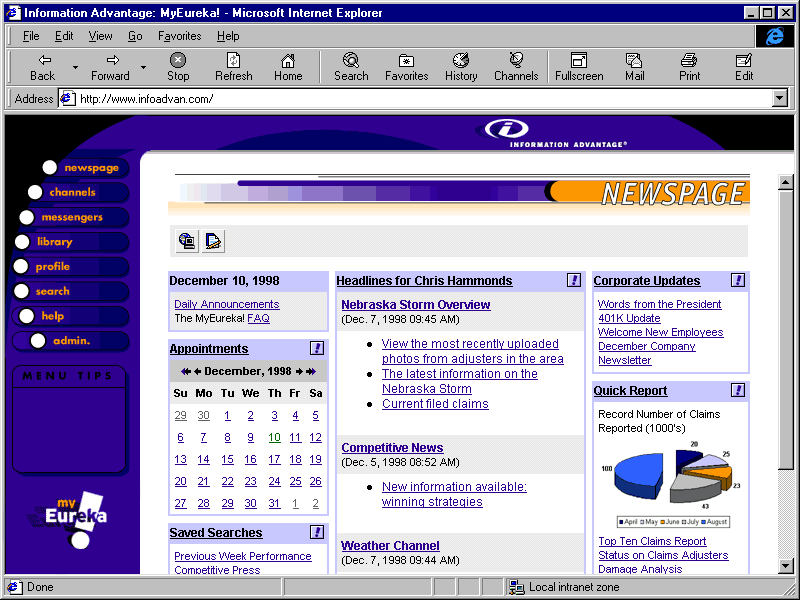Screen dimensions: 800x600
Task: Click the page scrollbar down arrow
Action: click(785, 566)
